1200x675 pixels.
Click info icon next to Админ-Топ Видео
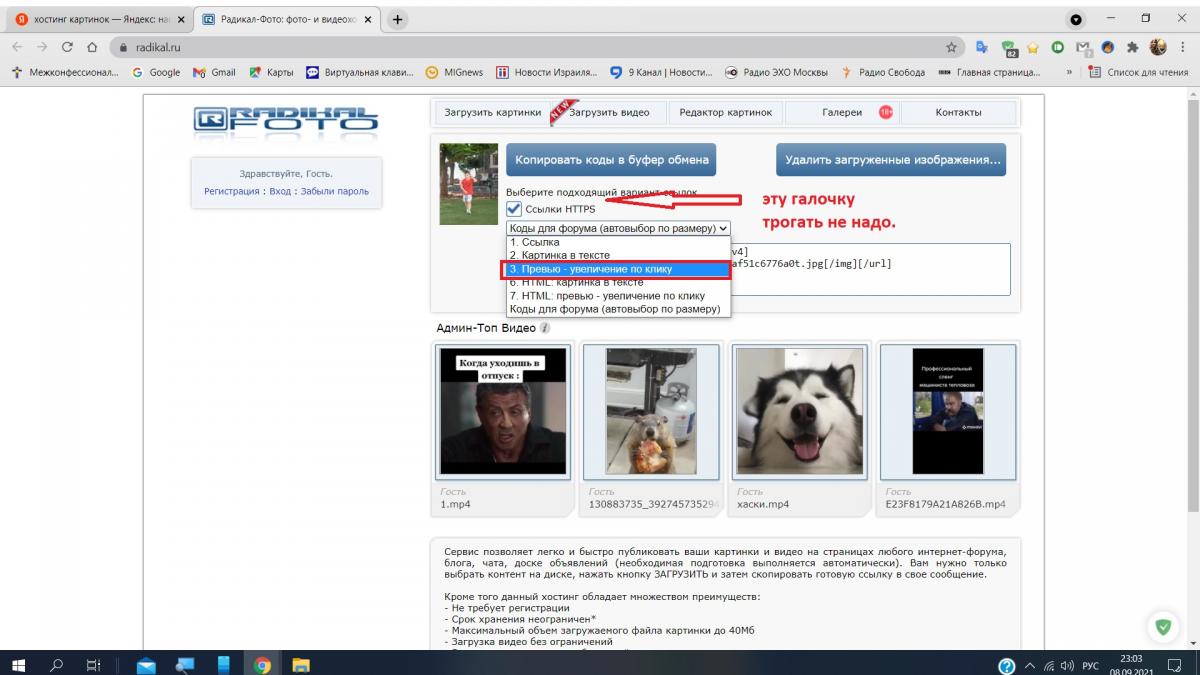click(x=545, y=328)
